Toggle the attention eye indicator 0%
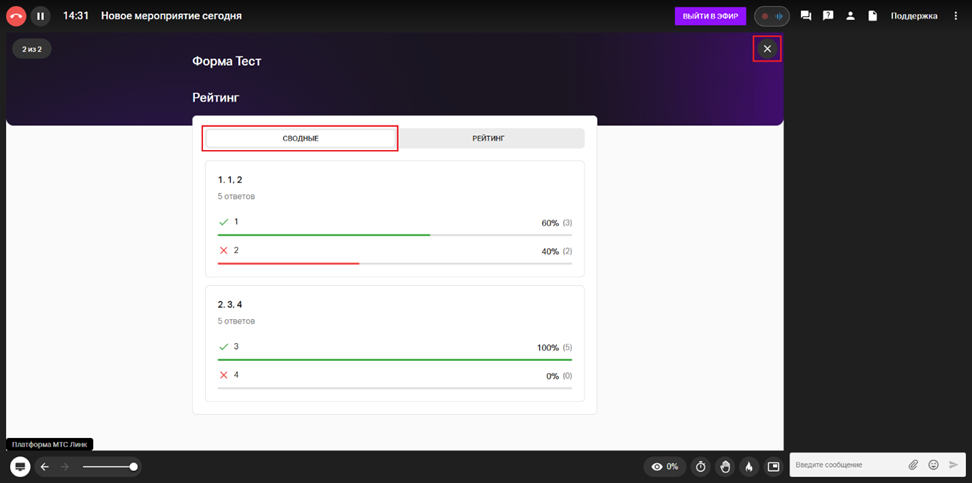This screenshot has width=972, height=483. 665,466
